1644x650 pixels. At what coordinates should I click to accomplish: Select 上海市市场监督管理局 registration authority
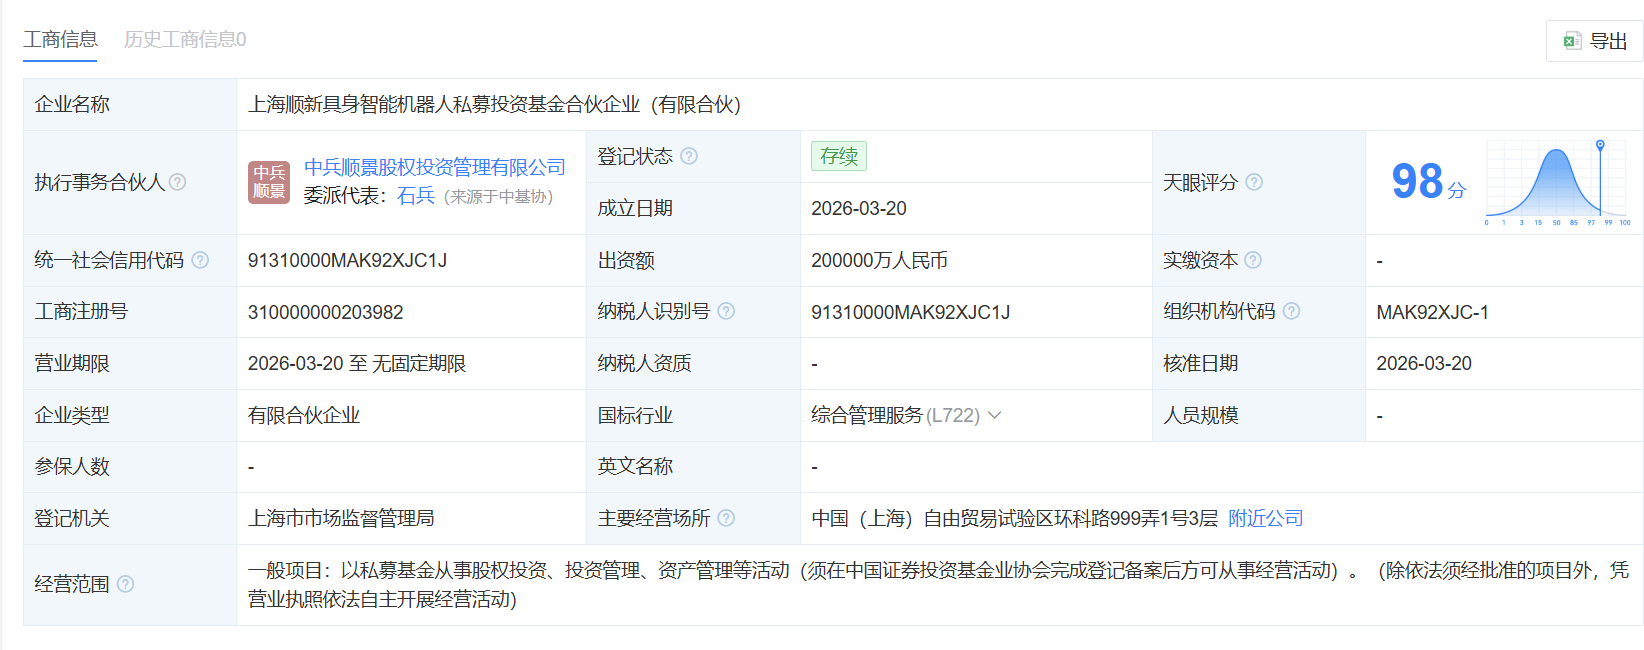(x=341, y=518)
